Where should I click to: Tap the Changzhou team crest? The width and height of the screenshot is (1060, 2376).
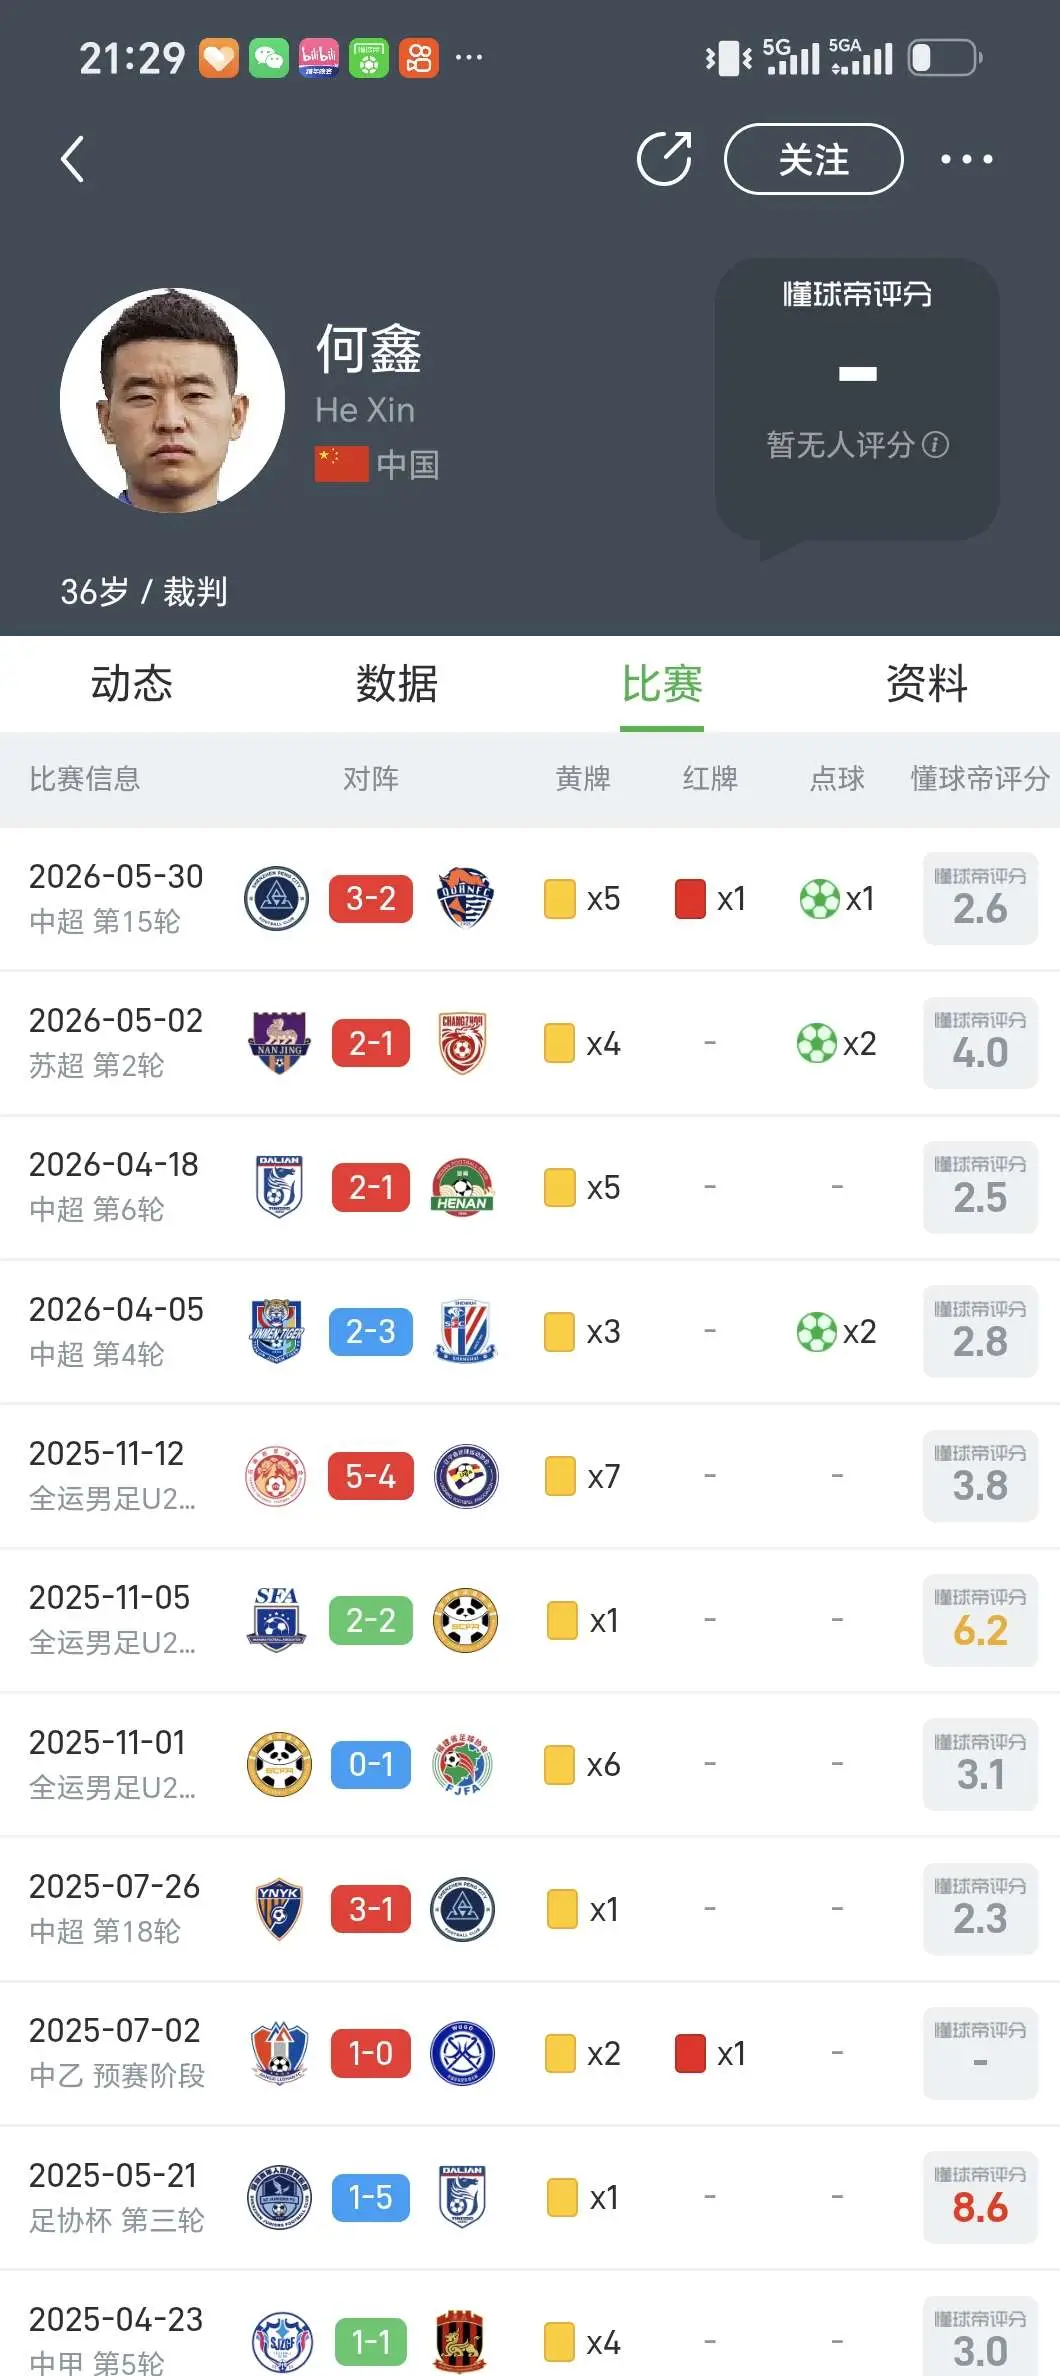tap(462, 1043)
